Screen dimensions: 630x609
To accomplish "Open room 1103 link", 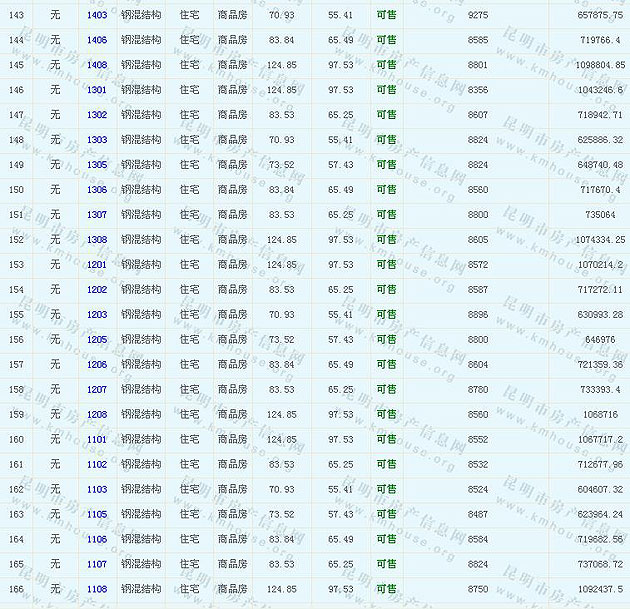I will click(97, 489).
